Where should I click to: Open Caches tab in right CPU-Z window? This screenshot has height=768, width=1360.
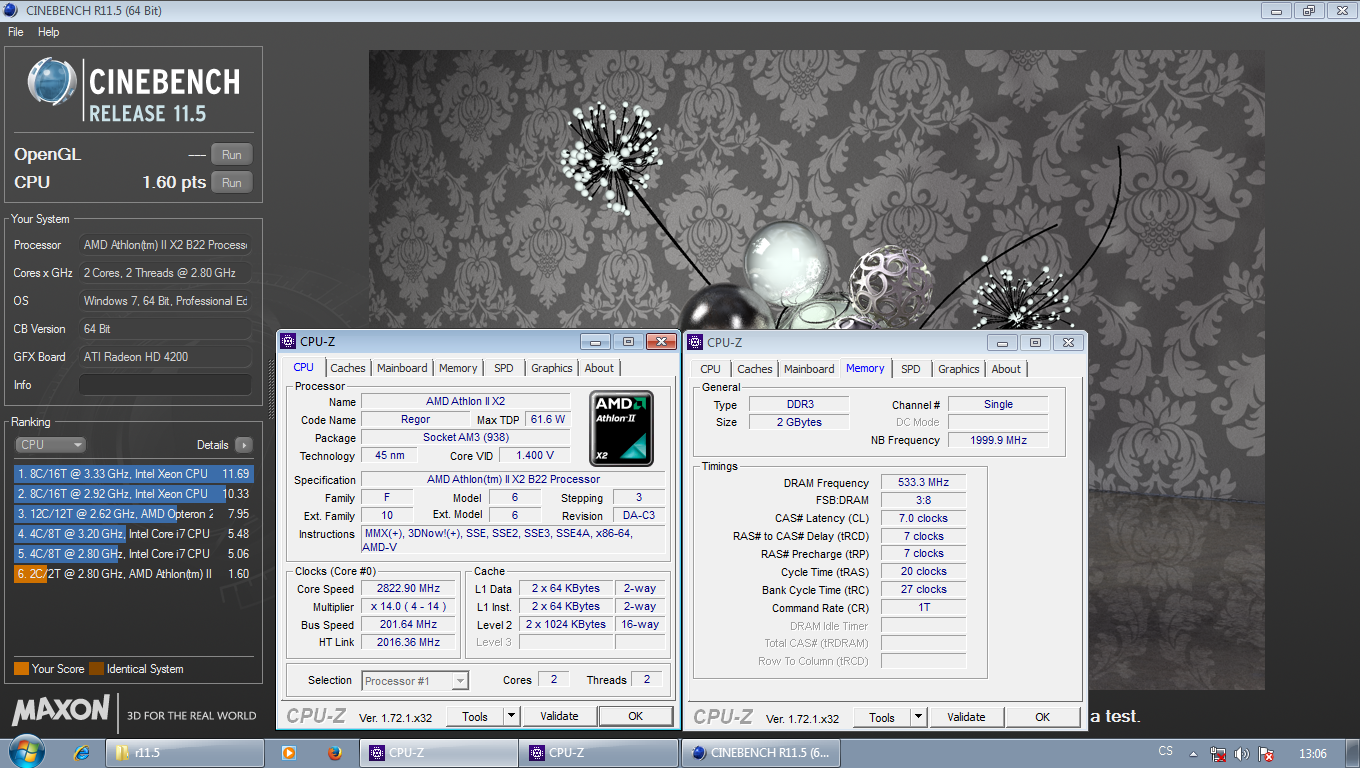point(755,369)
